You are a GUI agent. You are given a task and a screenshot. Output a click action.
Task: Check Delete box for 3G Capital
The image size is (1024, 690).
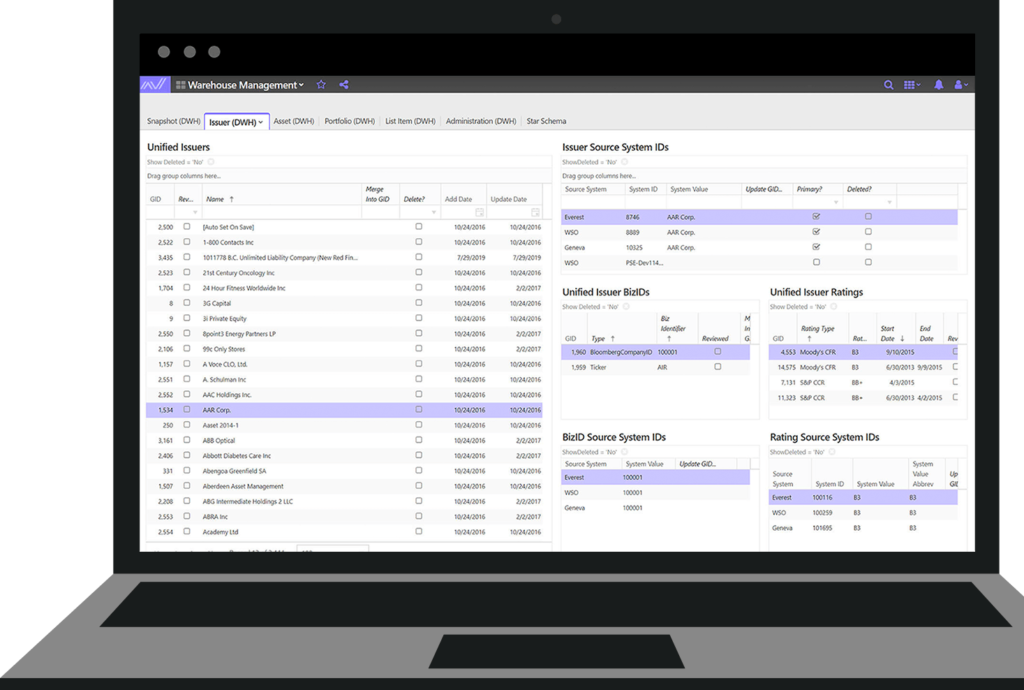[419, 303]
